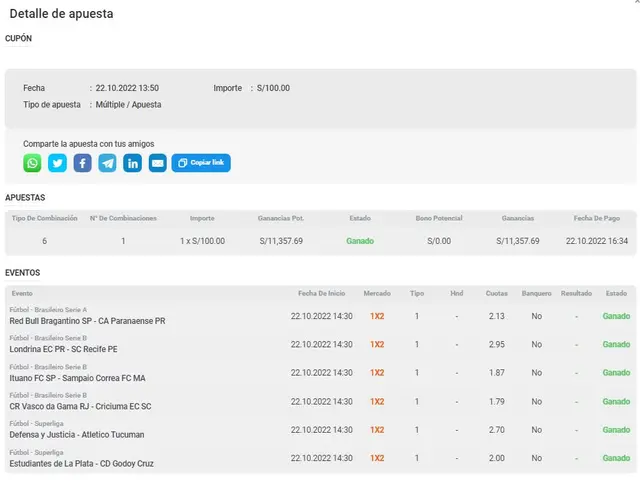Click the event Red Bull Bragantino SP - CA Paranaense PR
640x481 pixels.
point(87,321)
